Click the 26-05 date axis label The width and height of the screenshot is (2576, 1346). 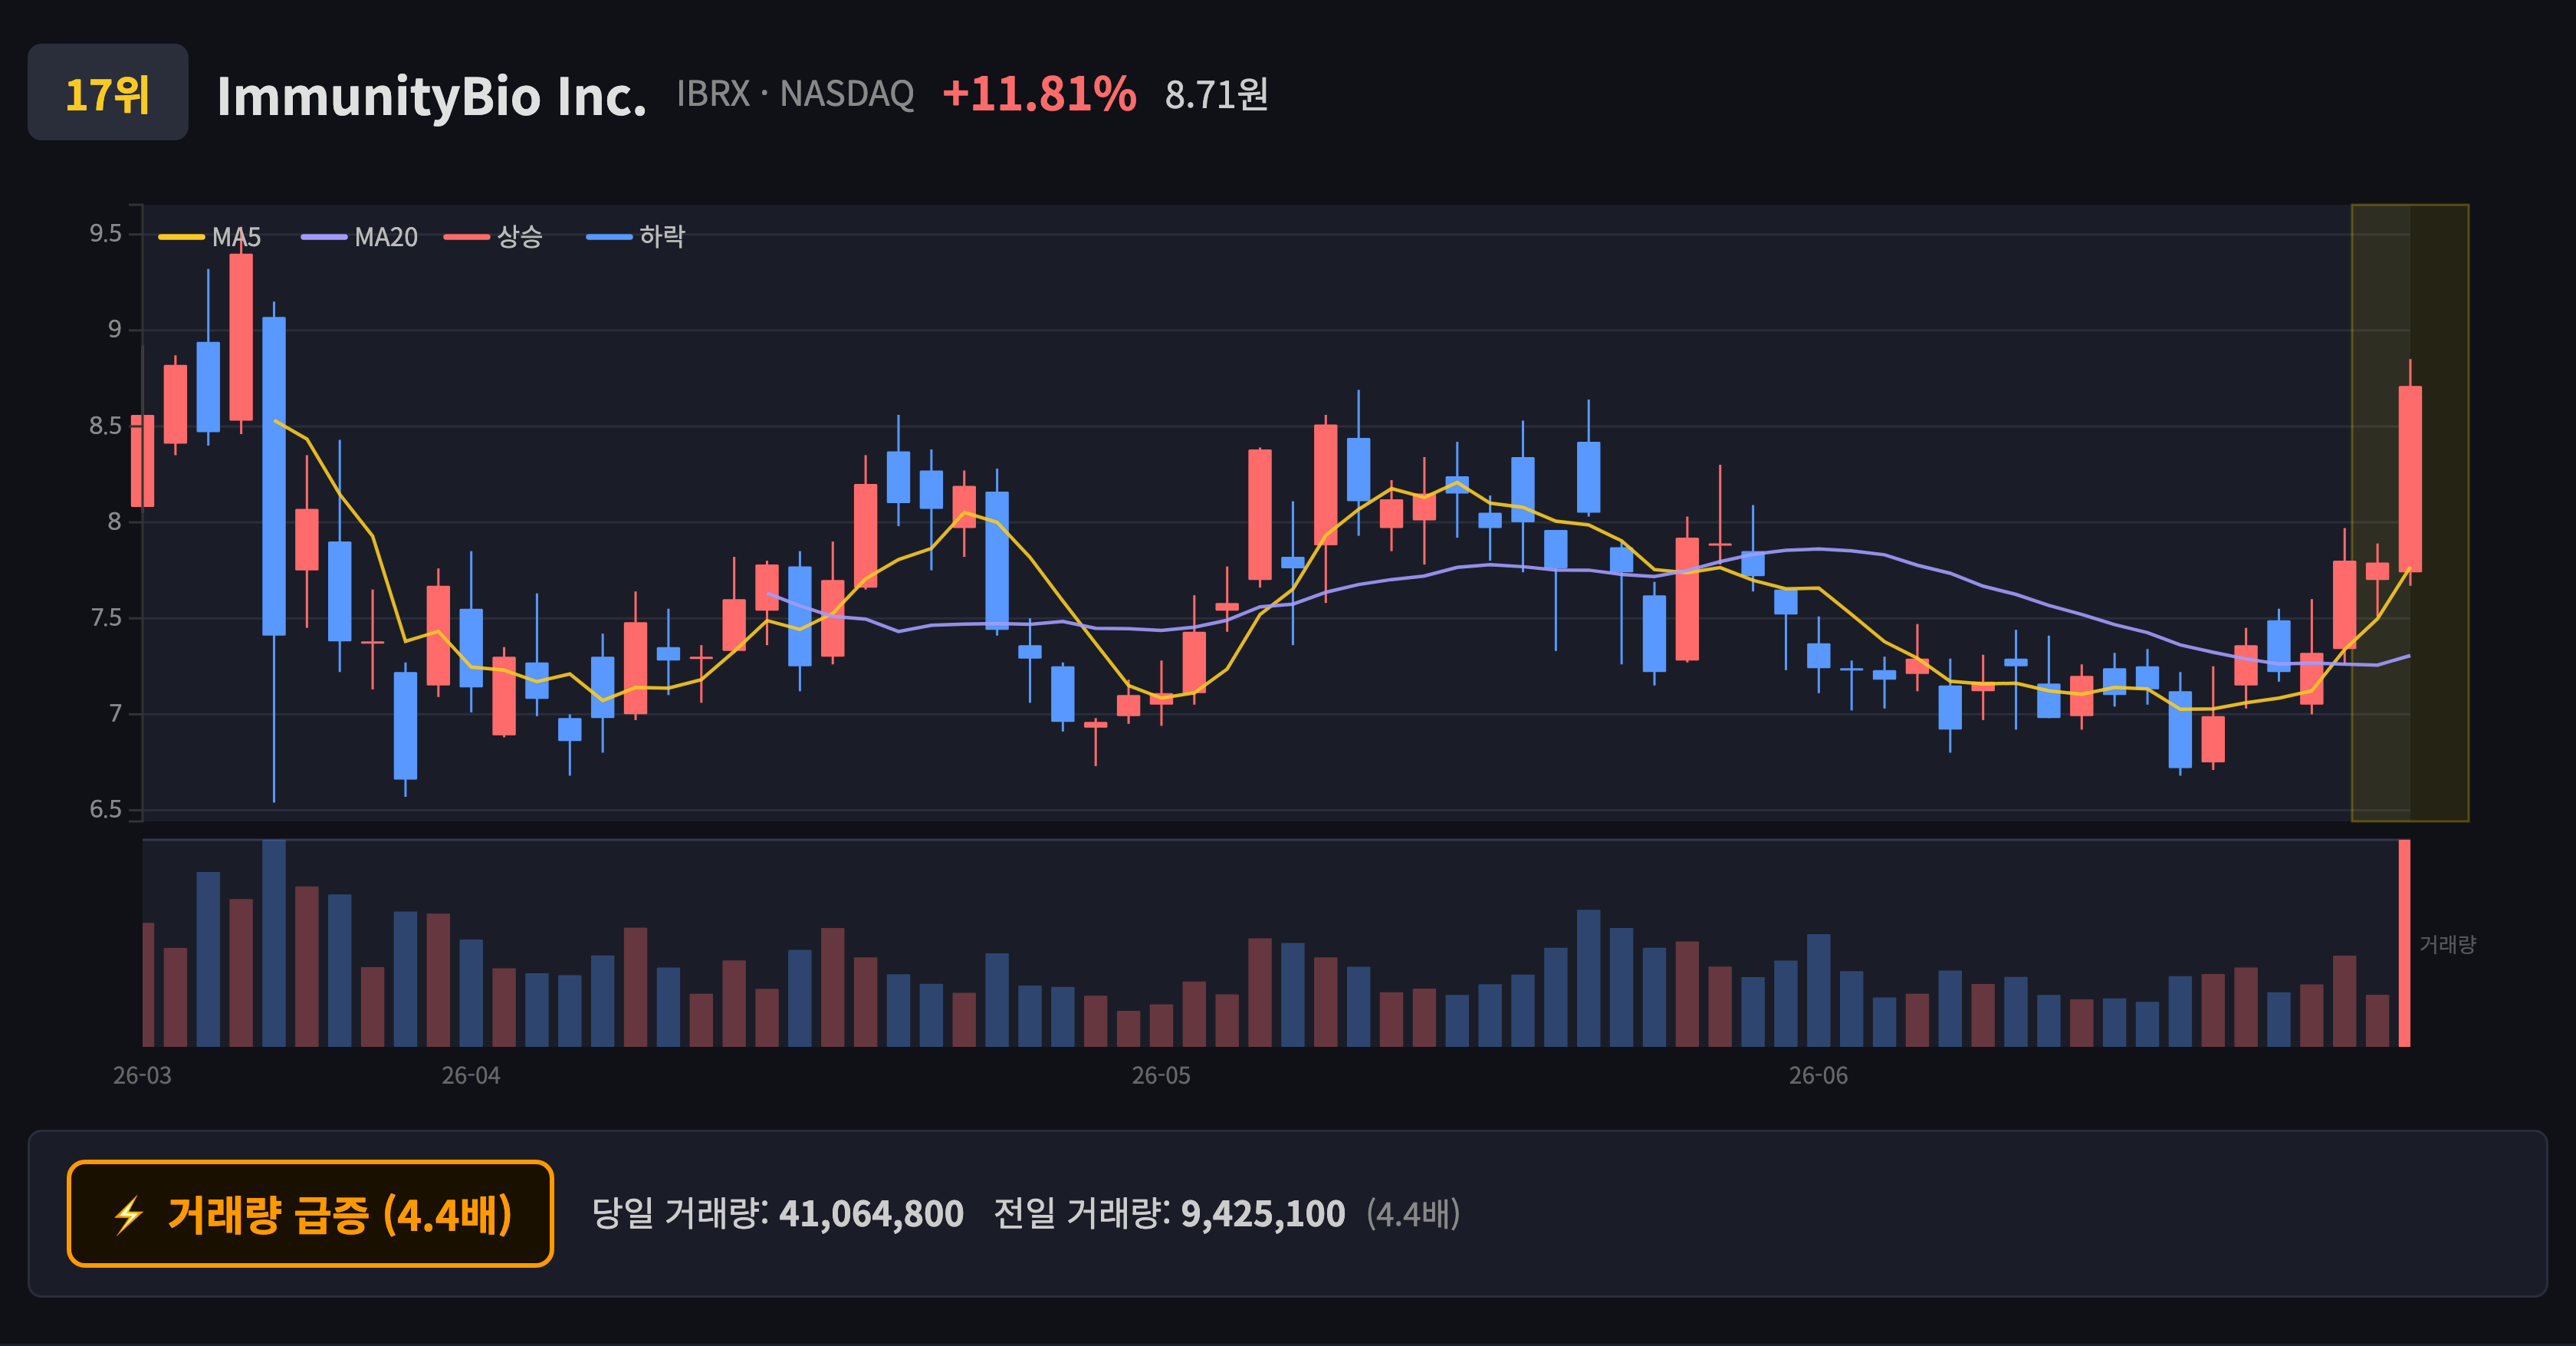(x=1161, y=1076)
